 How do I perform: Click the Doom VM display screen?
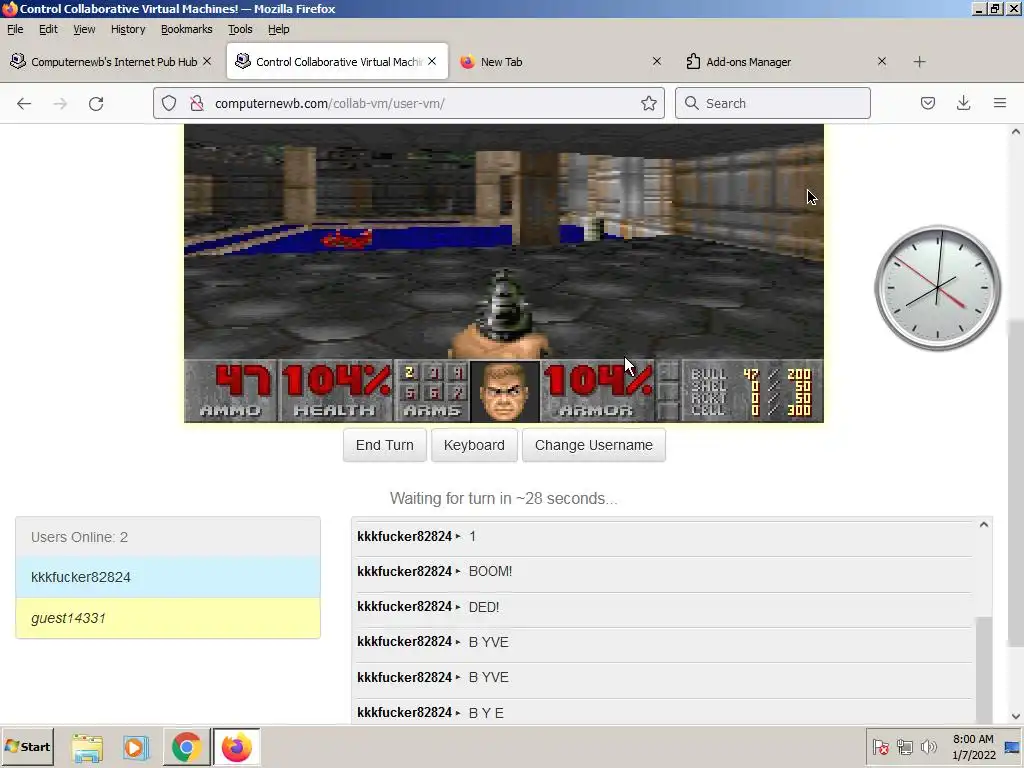pyautogui.click(x=504, y=274)
